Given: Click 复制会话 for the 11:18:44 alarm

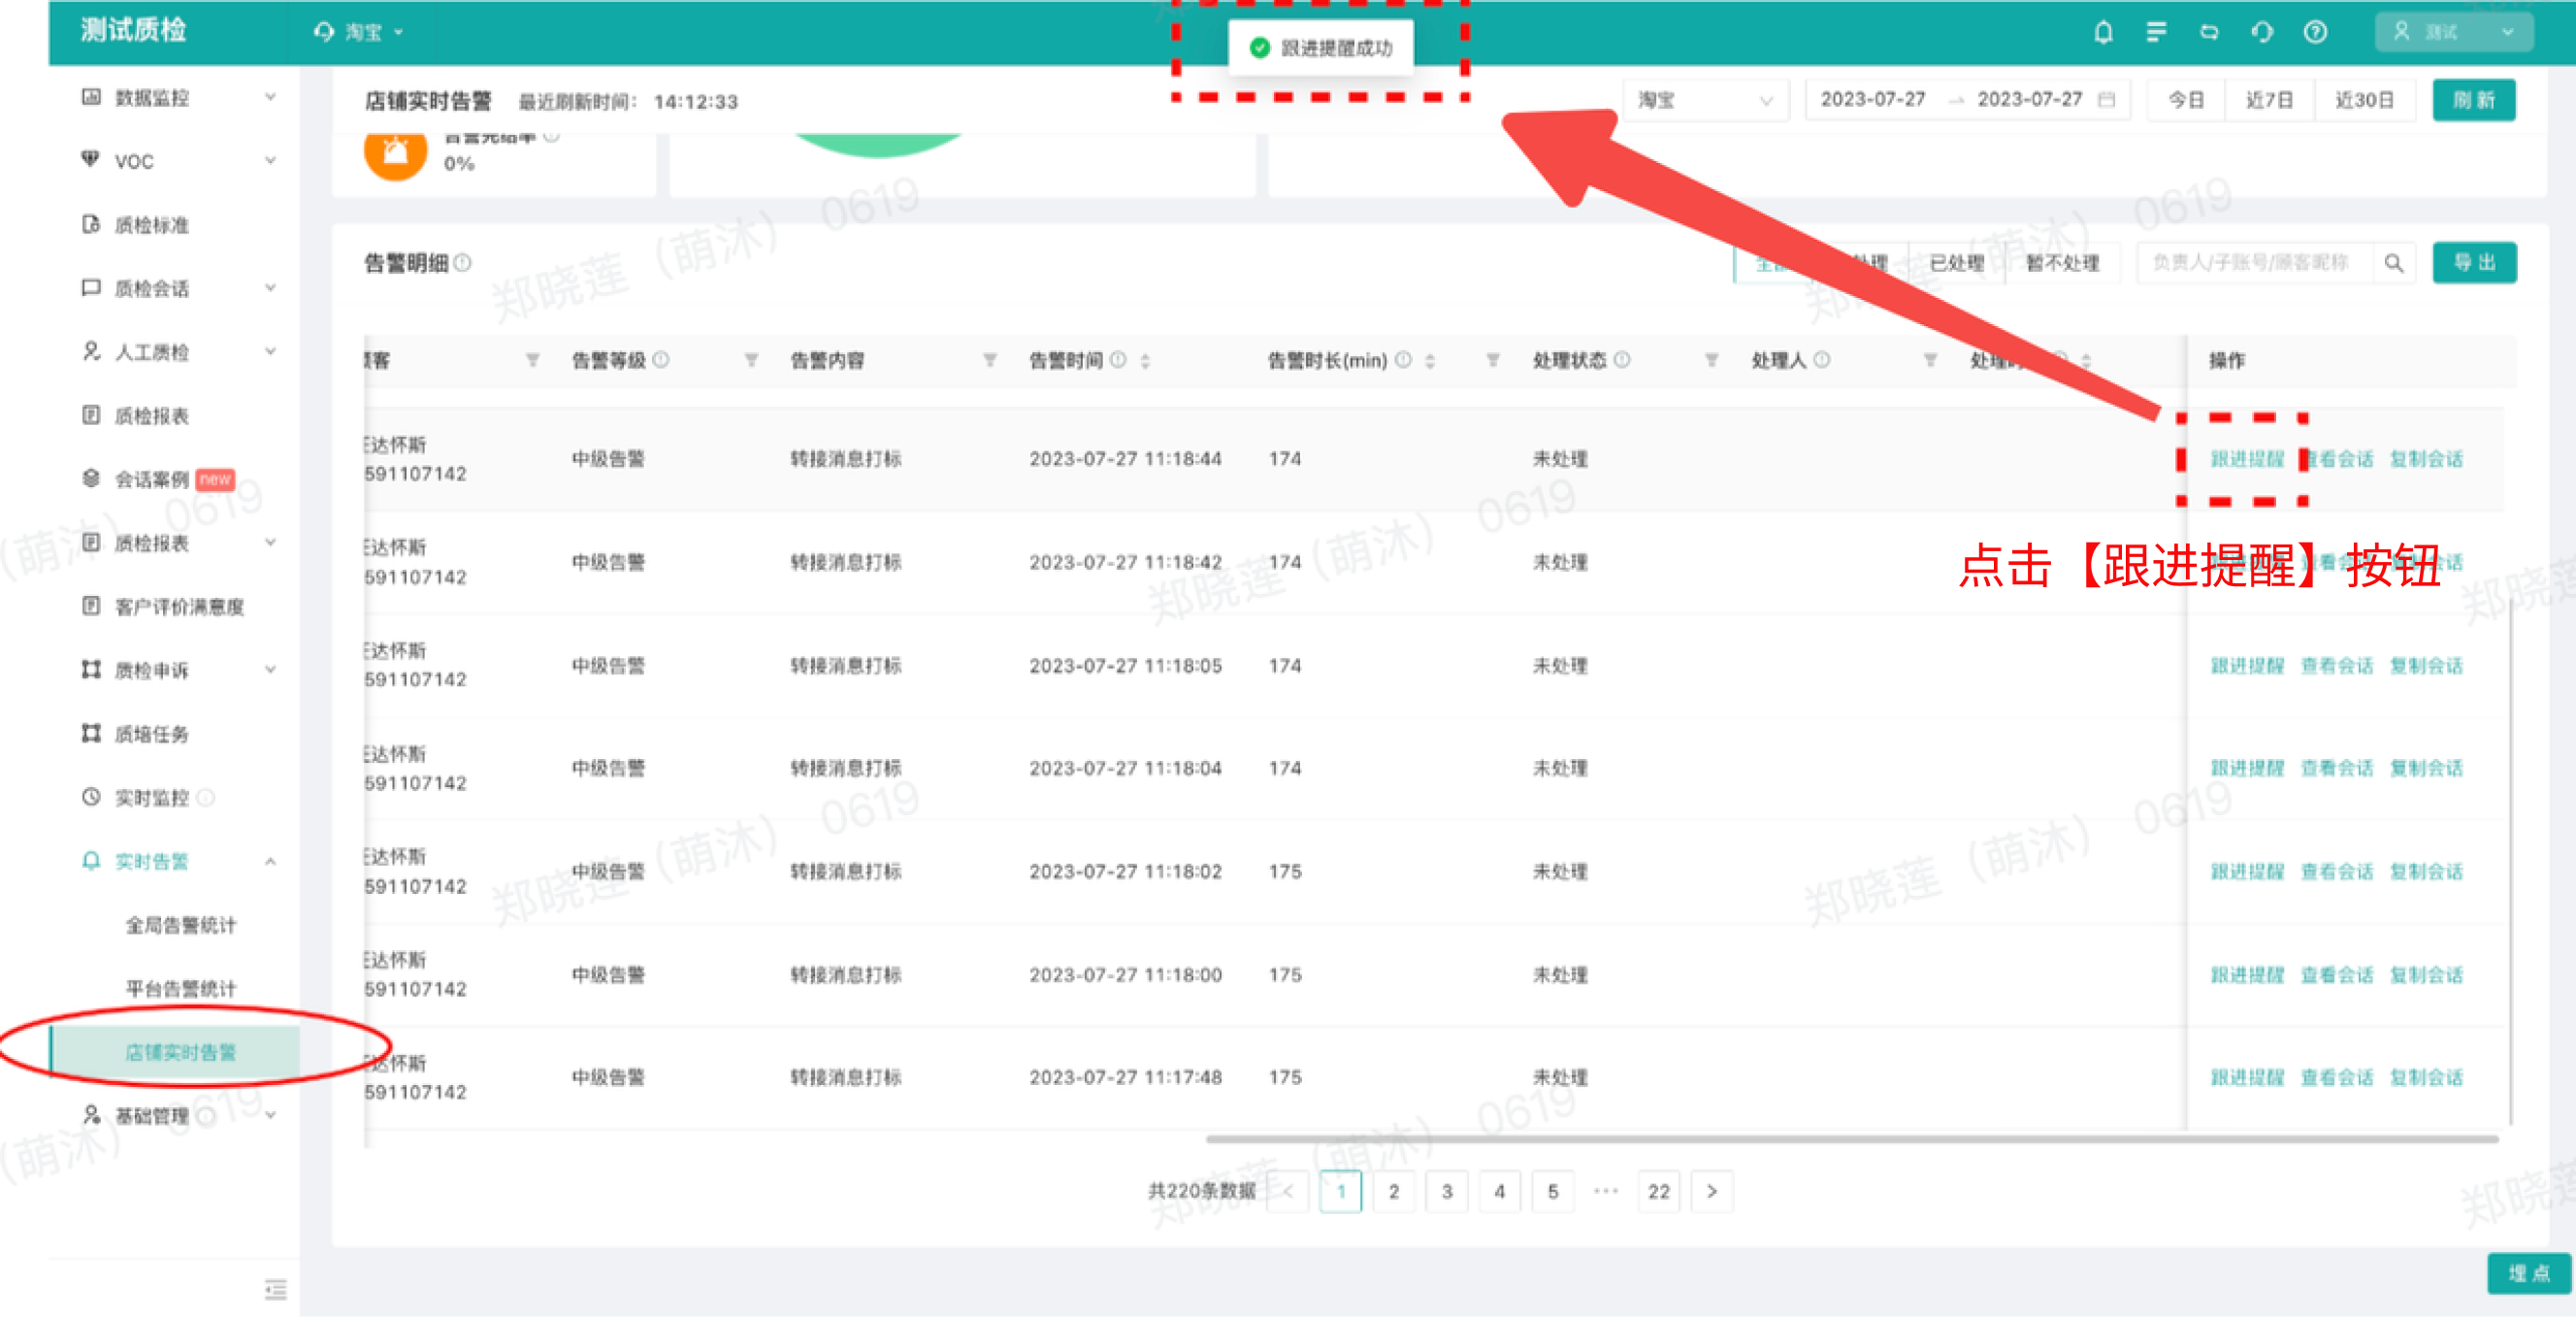Looking at the screenshot, I should point(2426,459).
